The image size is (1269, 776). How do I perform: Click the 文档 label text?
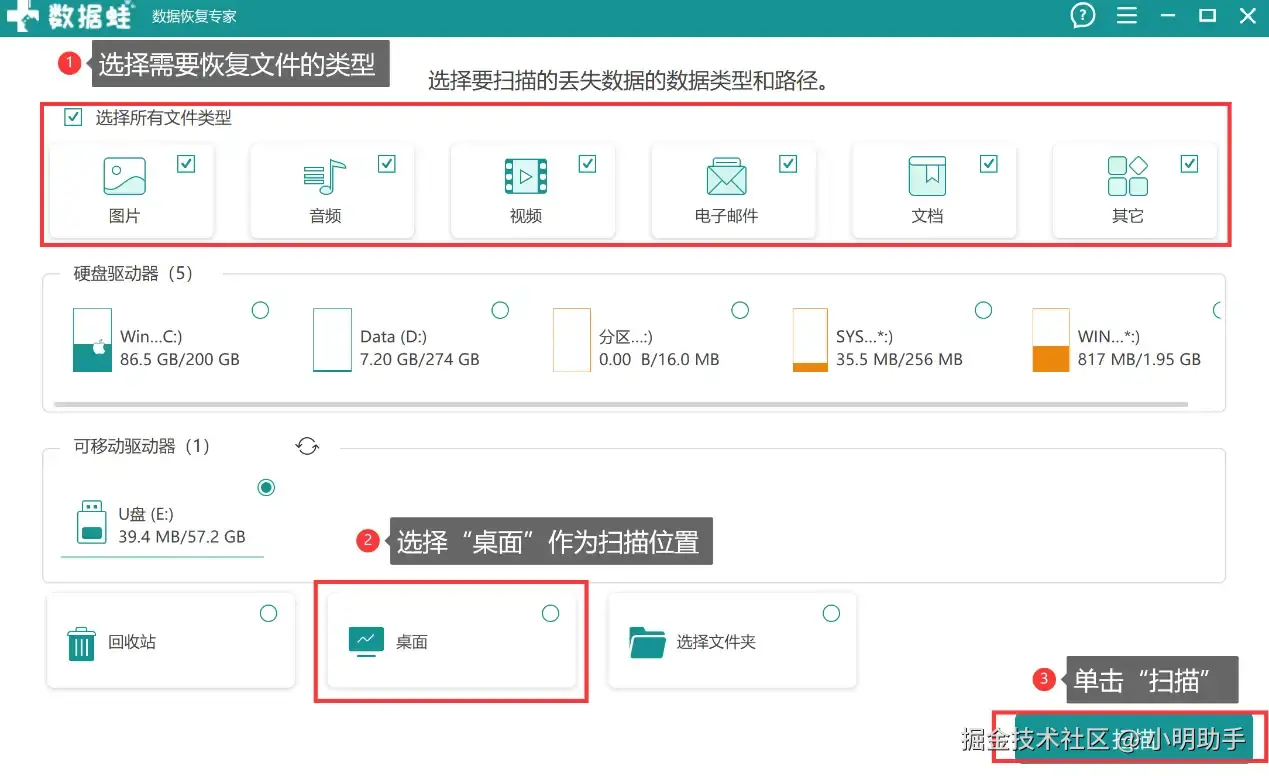click(927, 216)
